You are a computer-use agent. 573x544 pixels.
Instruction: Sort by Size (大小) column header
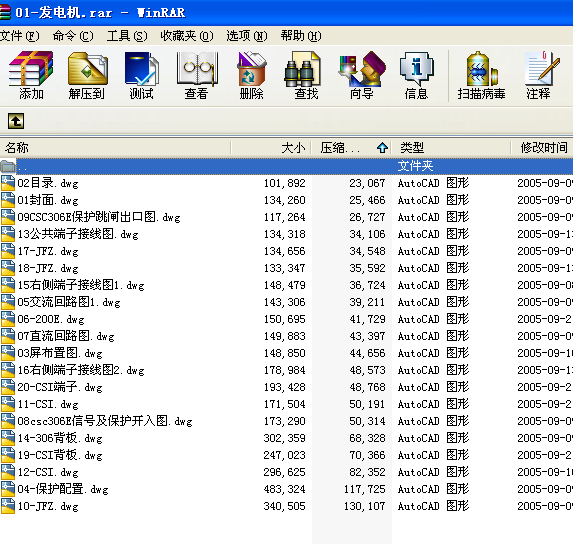[271, 148]
